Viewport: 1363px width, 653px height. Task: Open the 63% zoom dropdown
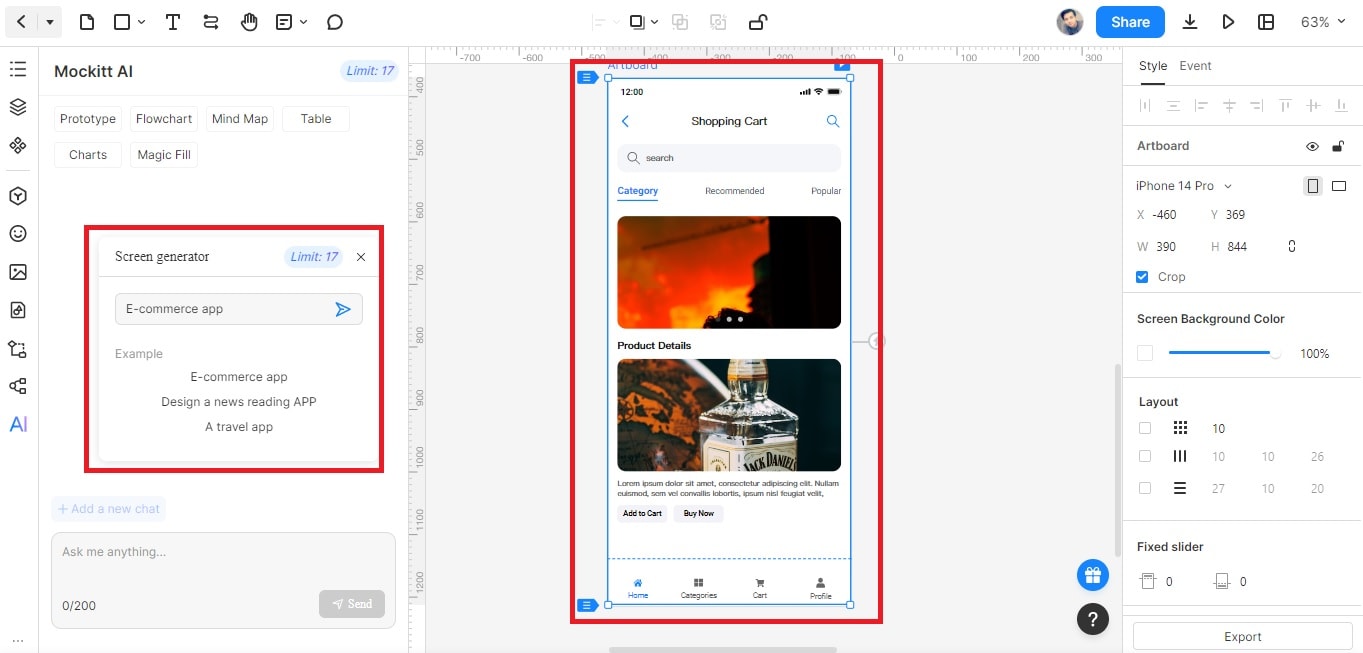[1323, 21]
